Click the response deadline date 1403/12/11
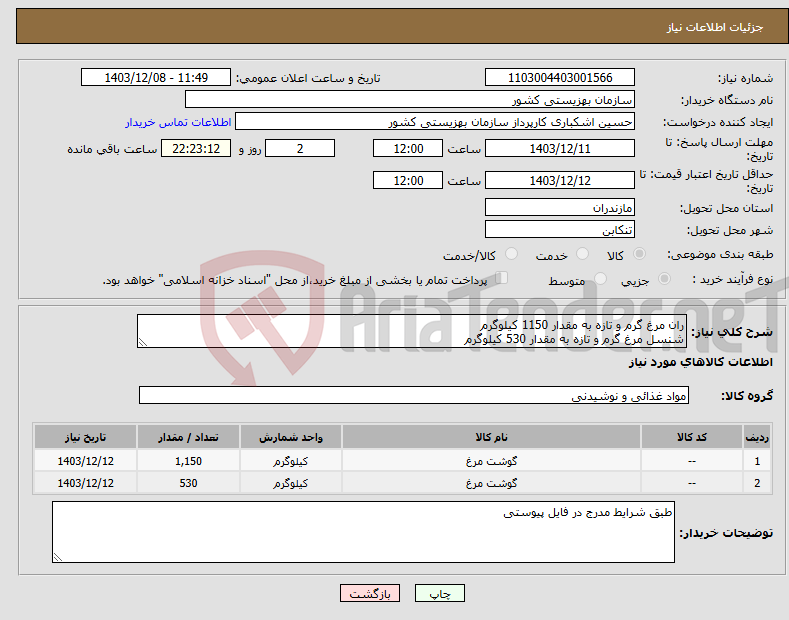Image resolution: width=789 pixels, height=620 pixels. [x=560, y=148]
